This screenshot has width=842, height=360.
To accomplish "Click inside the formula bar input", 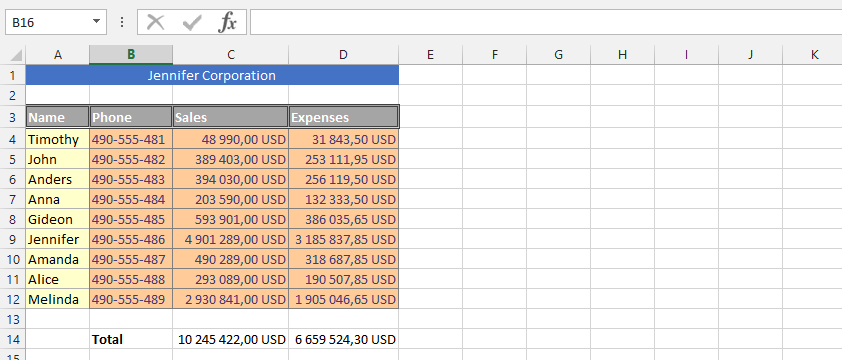I will pyautogui.click(x=546, y=22).
